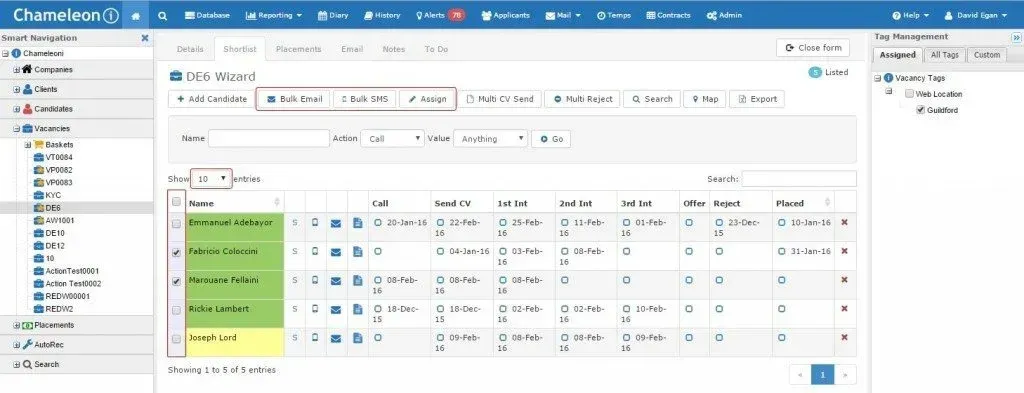Click the Export button
The height and width of the screenshot is (393, 1024).
pos(757,99)
